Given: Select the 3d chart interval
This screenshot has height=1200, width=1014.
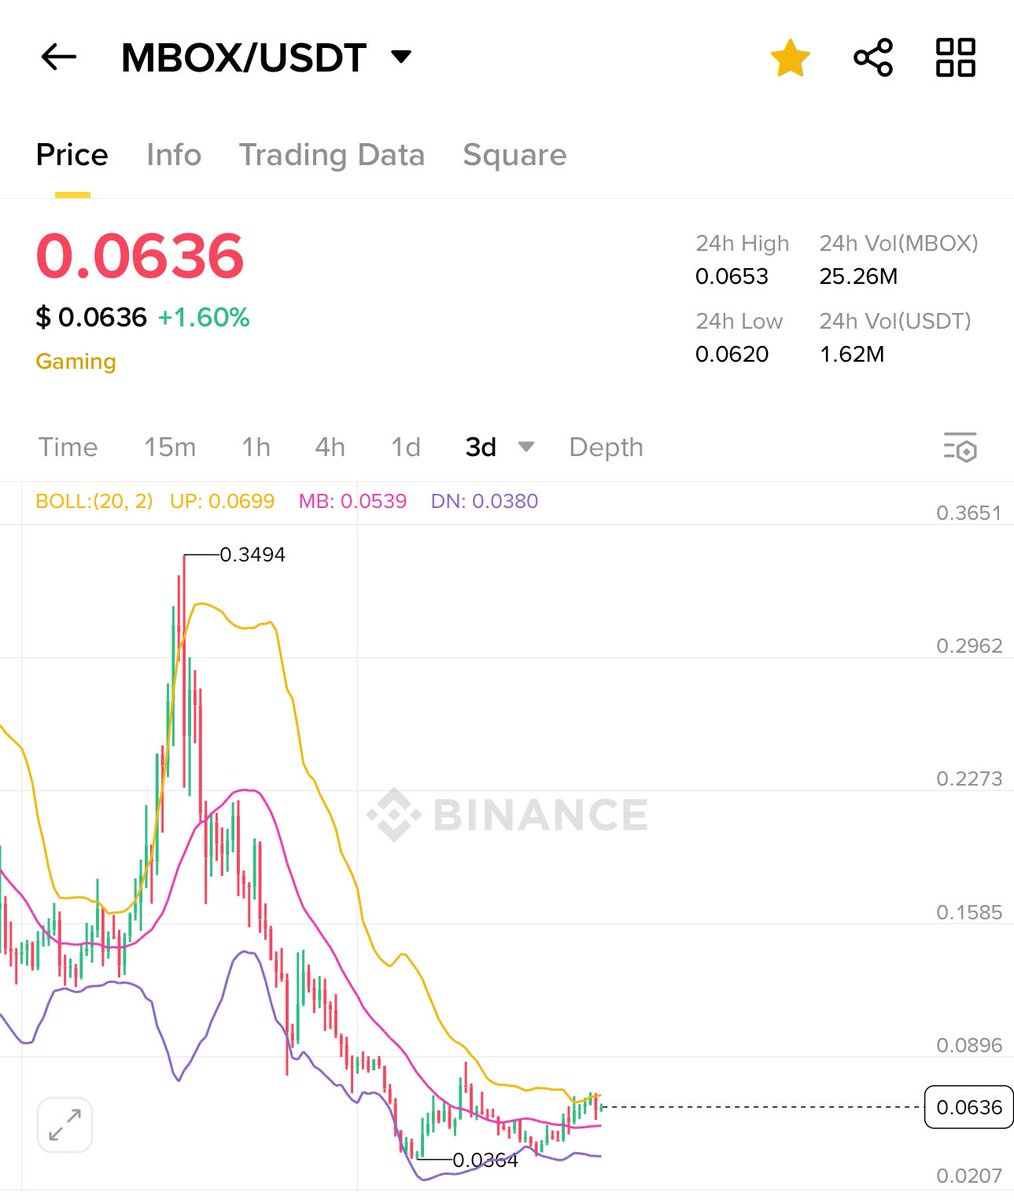Looking at the screenshot, I should [481, 447].
